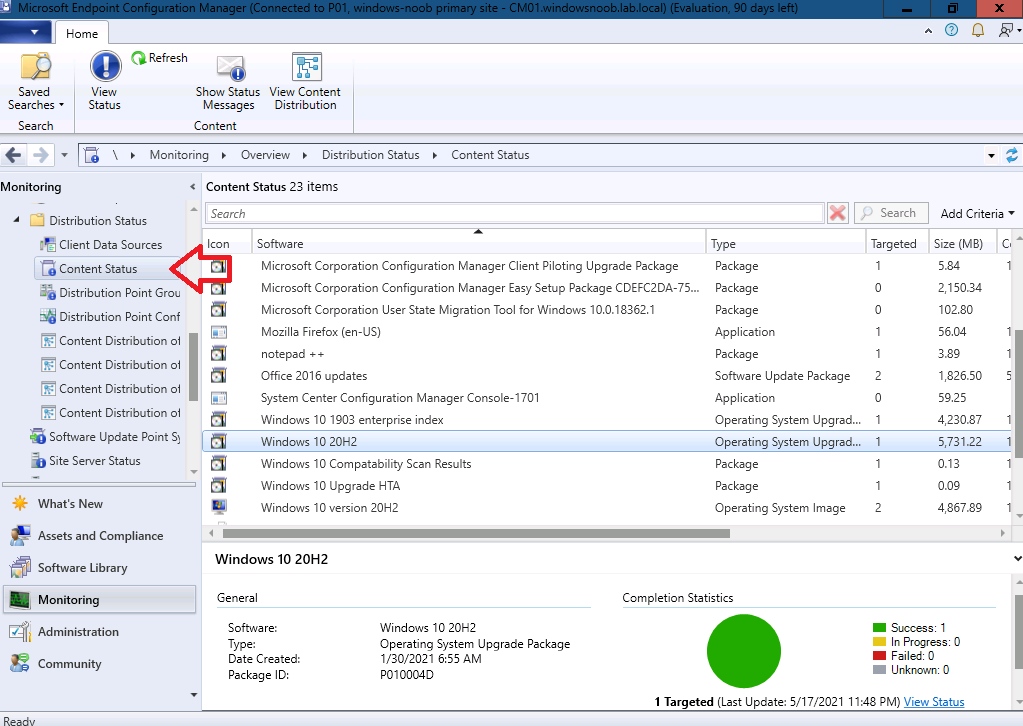Click the Windows 10 version 20H2 row icon

click(x=219, y=507)
